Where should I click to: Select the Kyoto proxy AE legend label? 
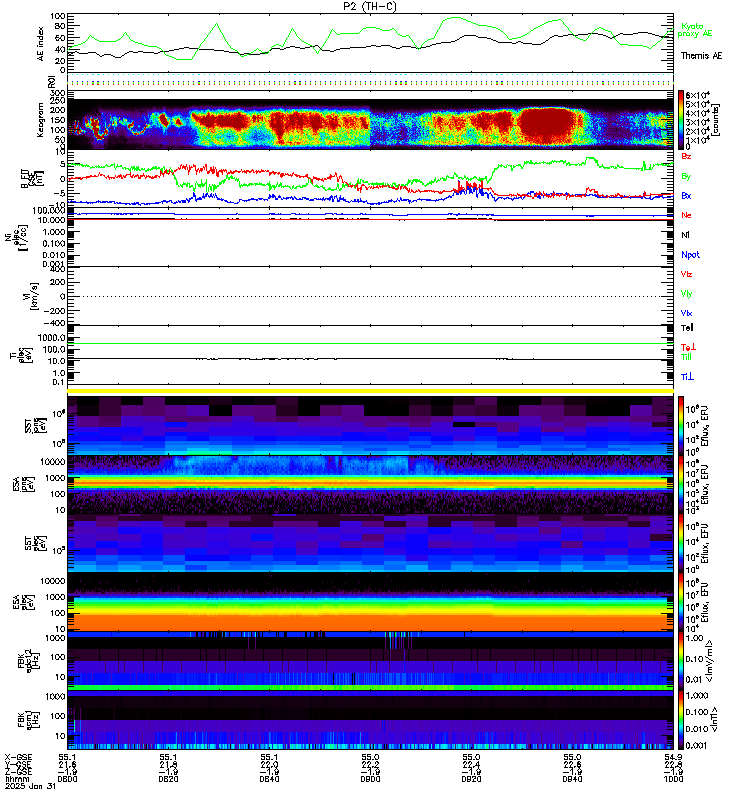tap(694, 30)
